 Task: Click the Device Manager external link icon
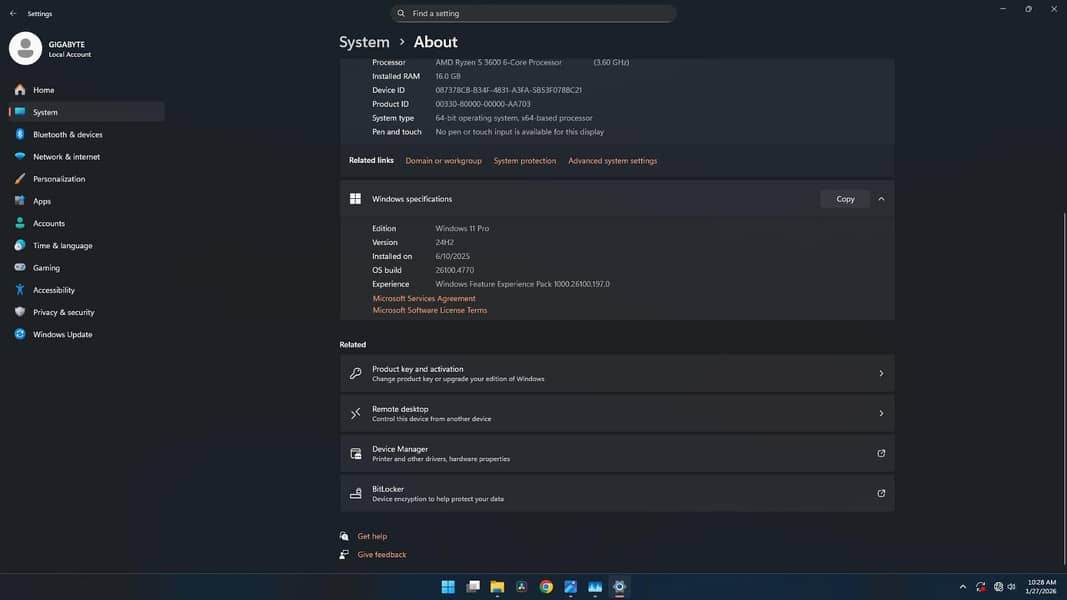[x=881, y=453]
